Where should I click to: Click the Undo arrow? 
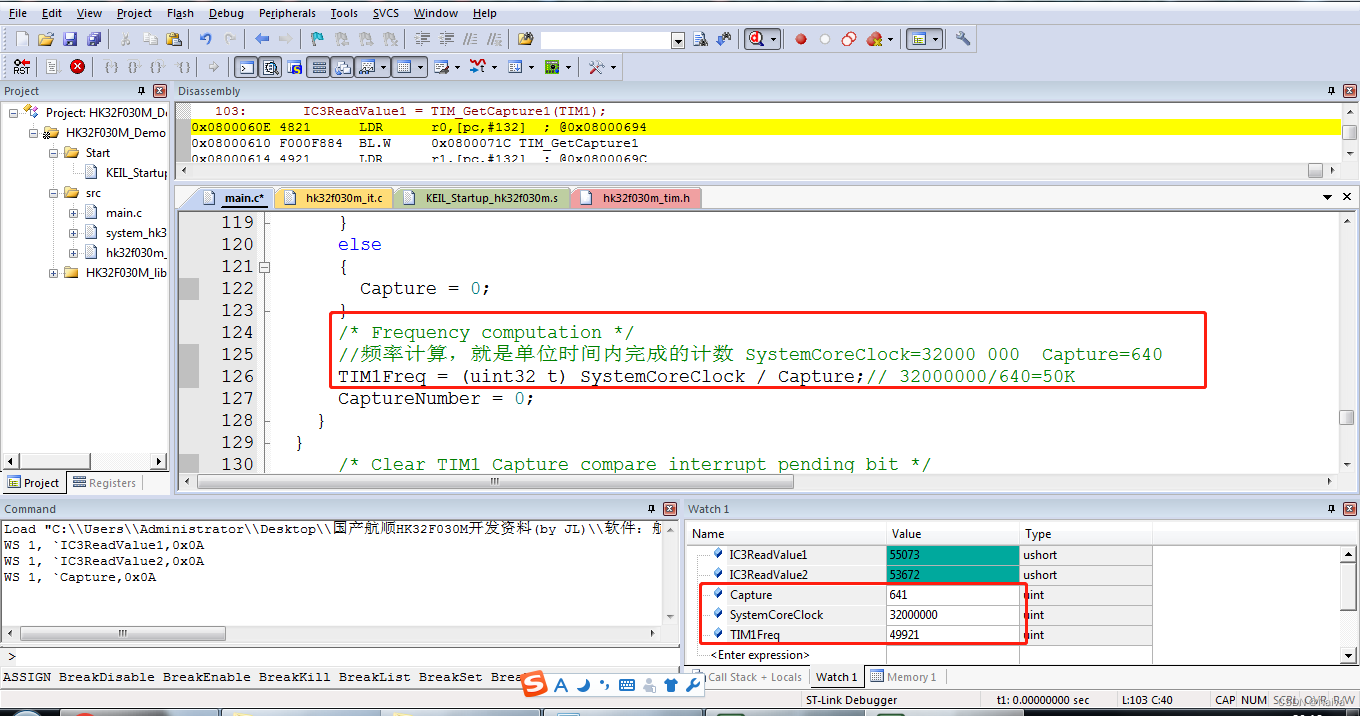tap(205, 39)
